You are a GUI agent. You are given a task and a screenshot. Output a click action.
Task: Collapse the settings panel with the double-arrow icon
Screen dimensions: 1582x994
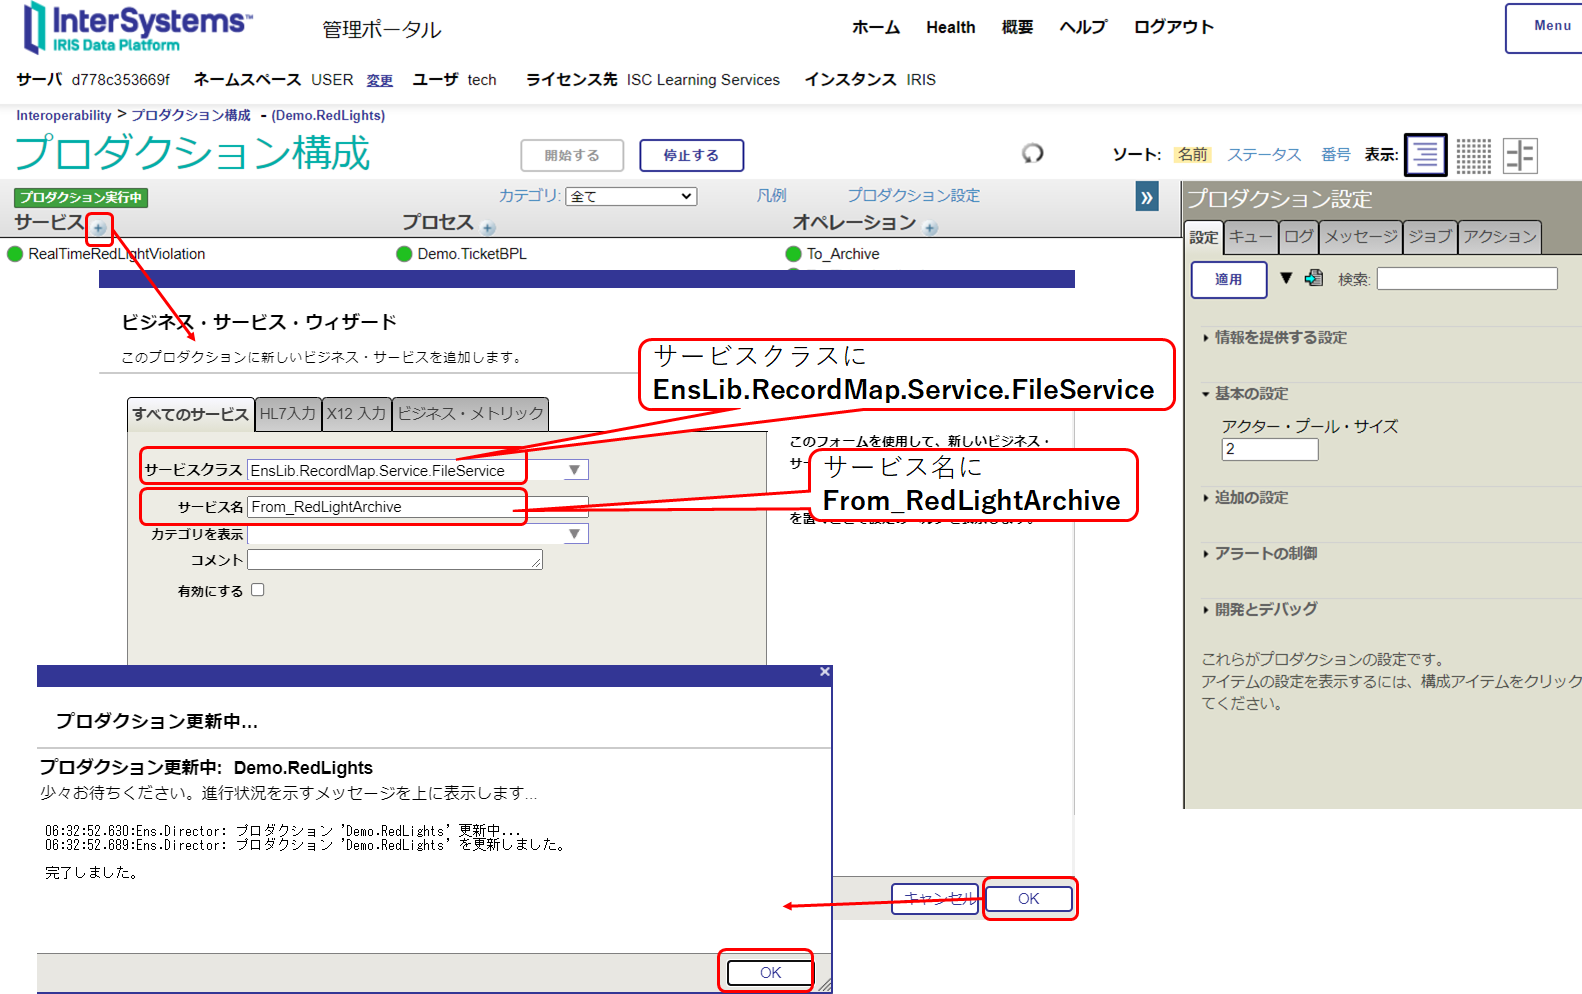tap(1146, 197)
